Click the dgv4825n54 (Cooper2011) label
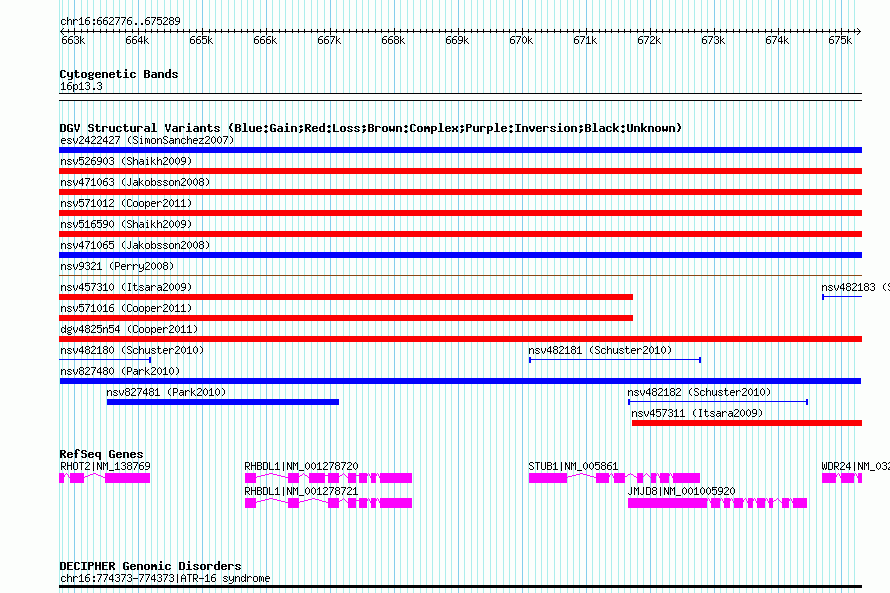Image resolution: width=890 pixels, height=593 pixels. [x=129, y=329]
